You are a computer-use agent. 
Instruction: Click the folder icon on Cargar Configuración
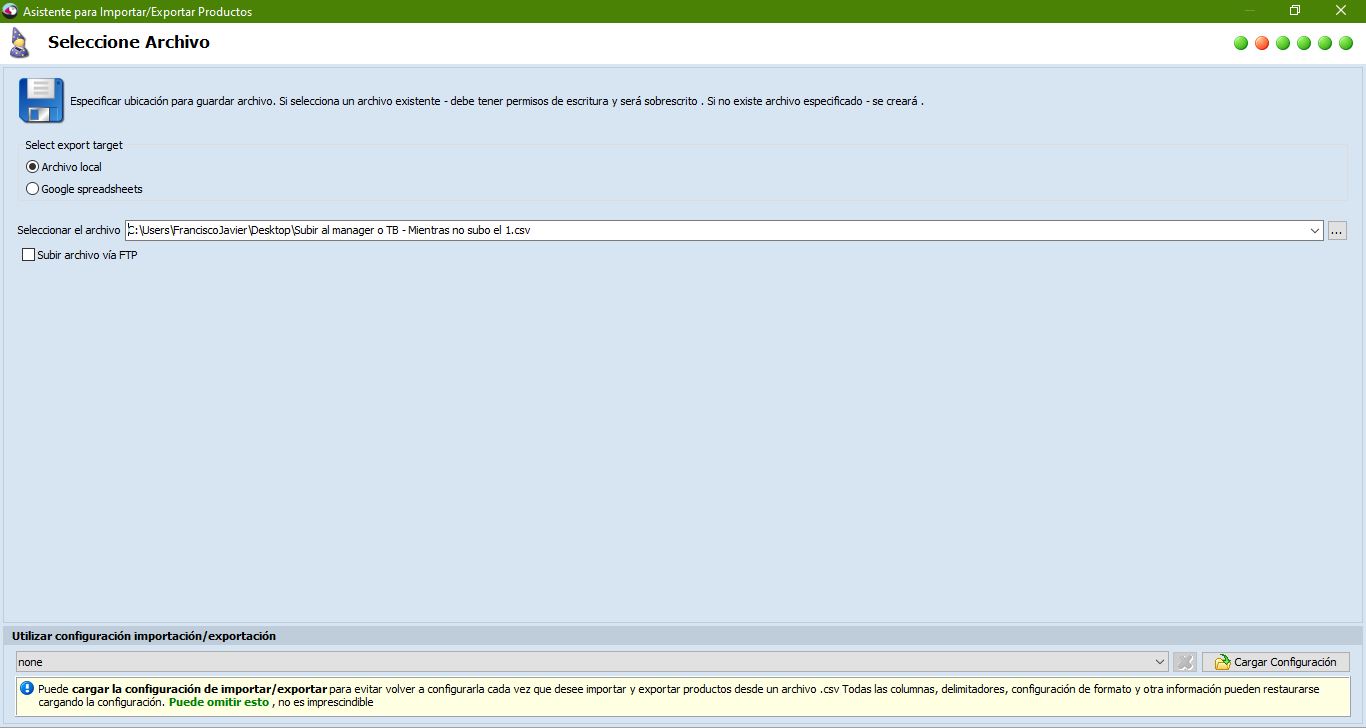point(1222,662)
